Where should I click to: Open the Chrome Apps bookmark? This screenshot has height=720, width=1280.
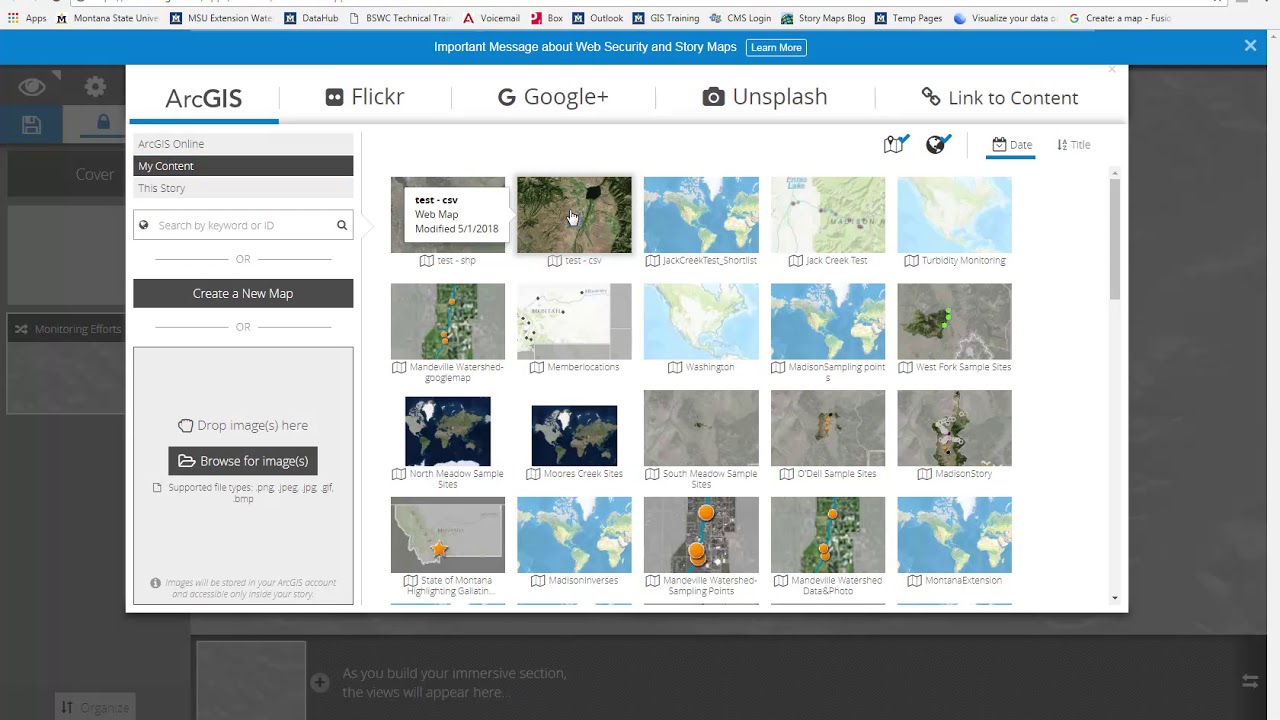[27, 18]
